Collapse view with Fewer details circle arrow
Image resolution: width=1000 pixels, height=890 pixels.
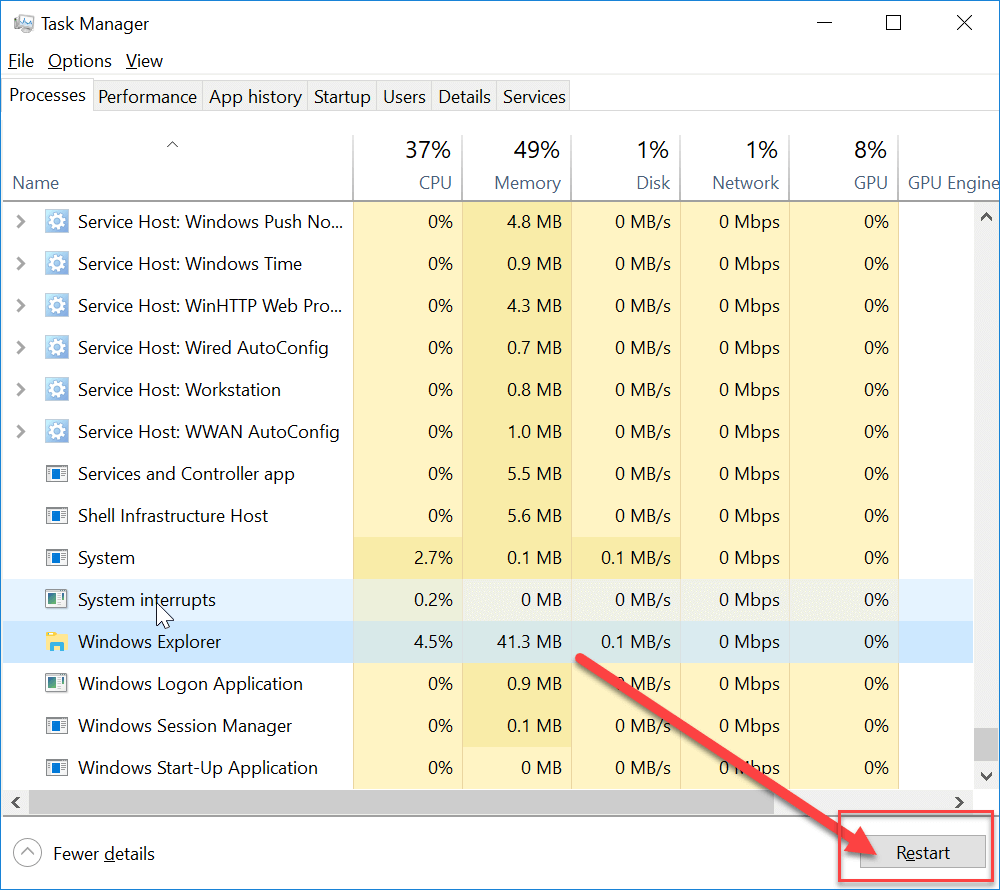tap(28, 853)
